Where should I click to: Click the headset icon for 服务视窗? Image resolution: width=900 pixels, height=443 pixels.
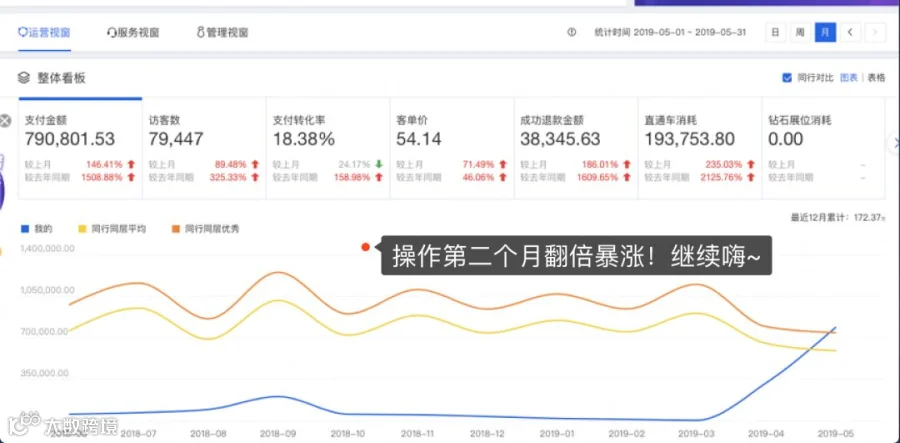pos(111,33)
